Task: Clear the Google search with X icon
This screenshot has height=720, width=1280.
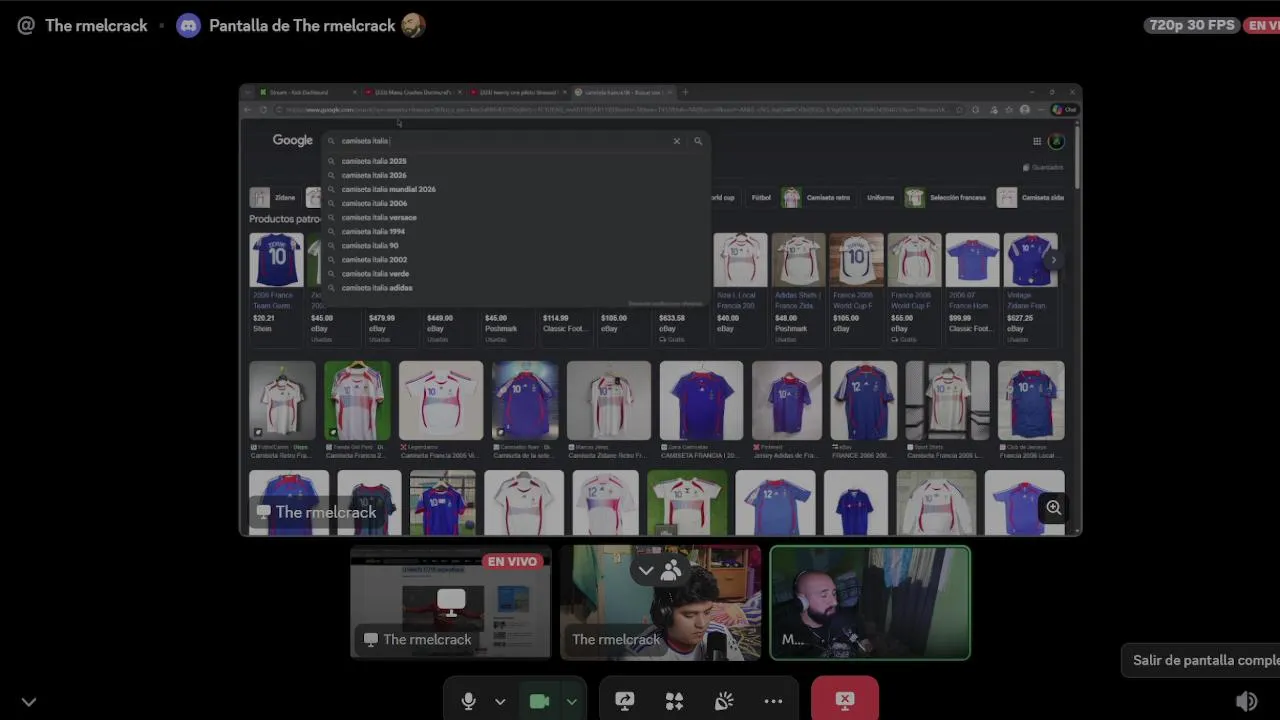Action: (x=676, y=141)
